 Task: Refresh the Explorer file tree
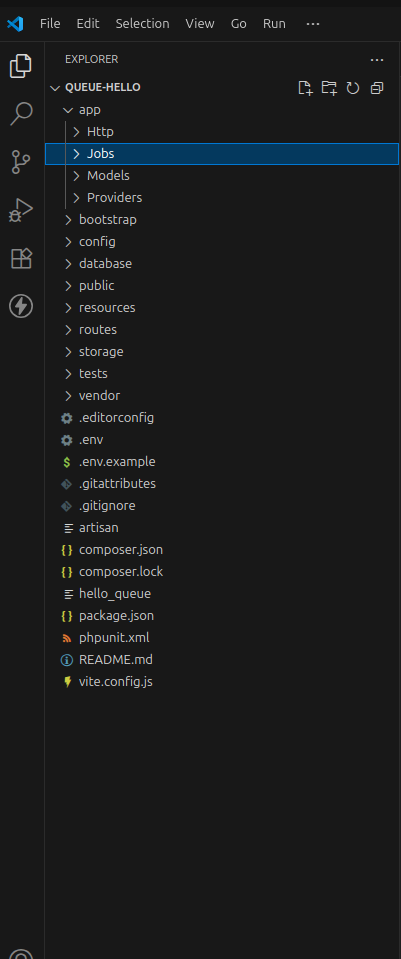click(x=353, y=88)
